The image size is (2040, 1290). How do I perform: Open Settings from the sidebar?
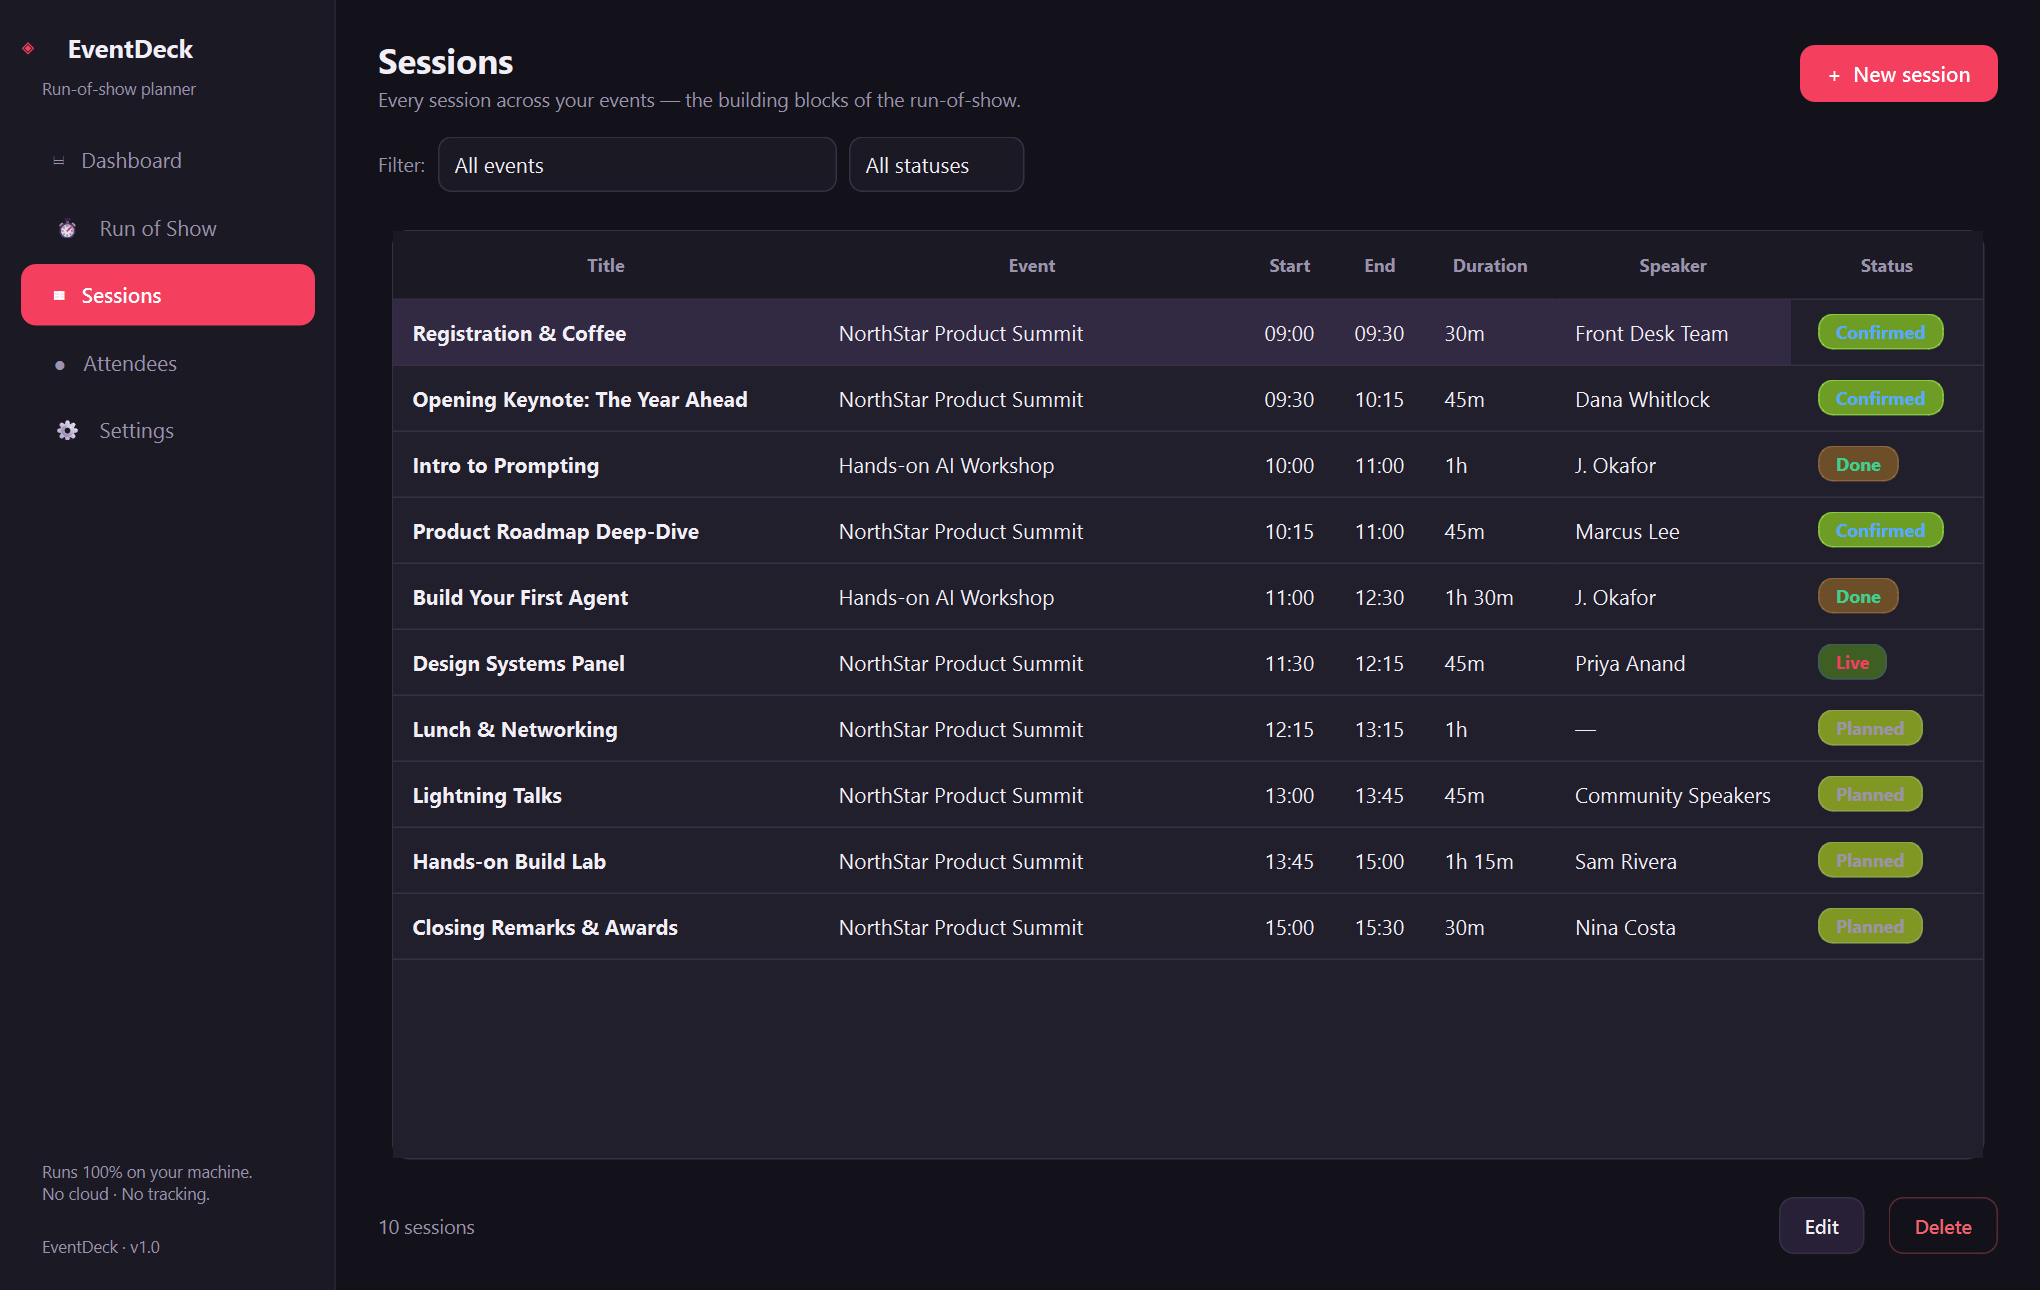[x=168, y=431]
